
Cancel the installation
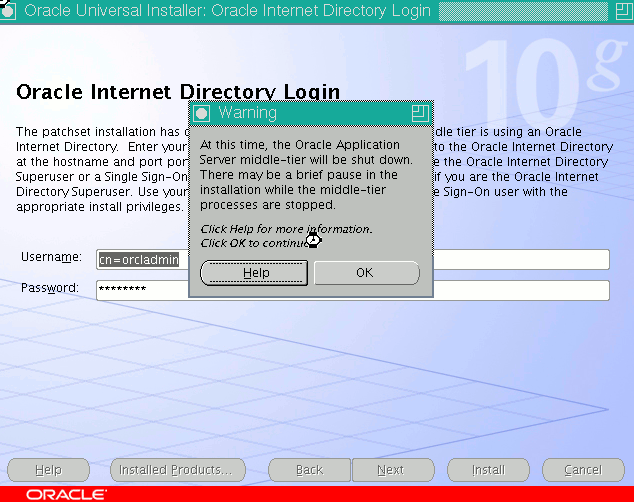pyautogui.click(x=583, y=470)
